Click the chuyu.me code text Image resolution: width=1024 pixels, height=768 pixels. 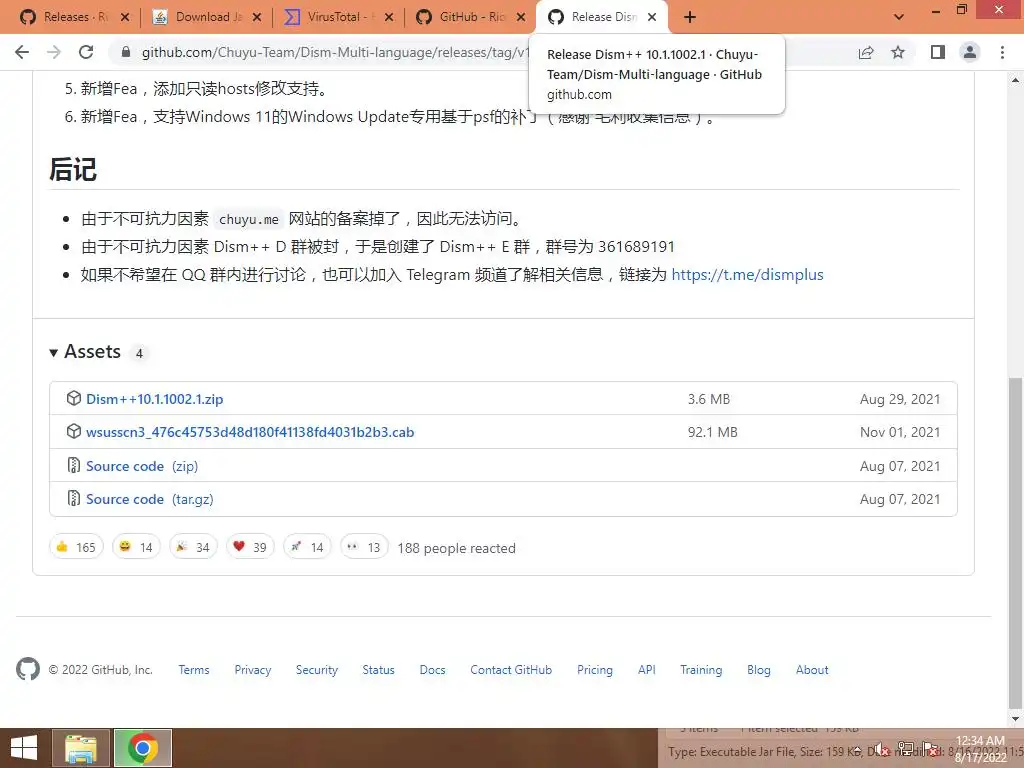tap(249, 219)
